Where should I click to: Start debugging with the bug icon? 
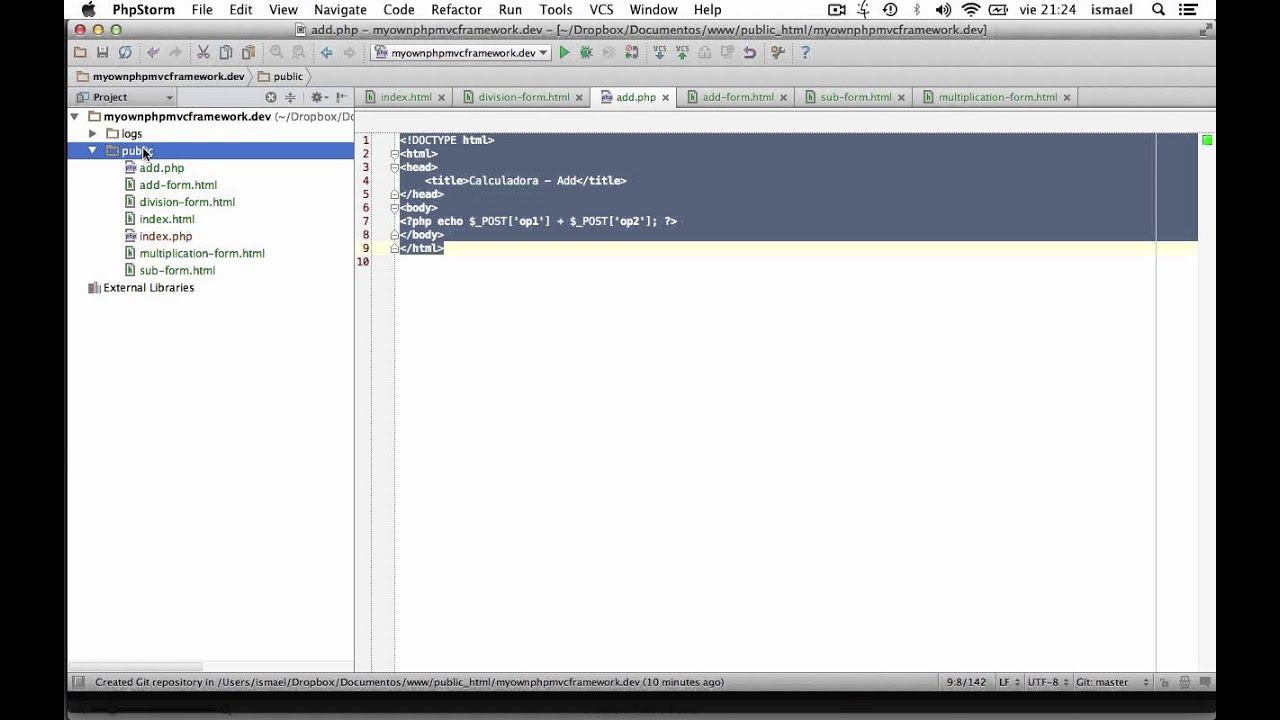586,52
